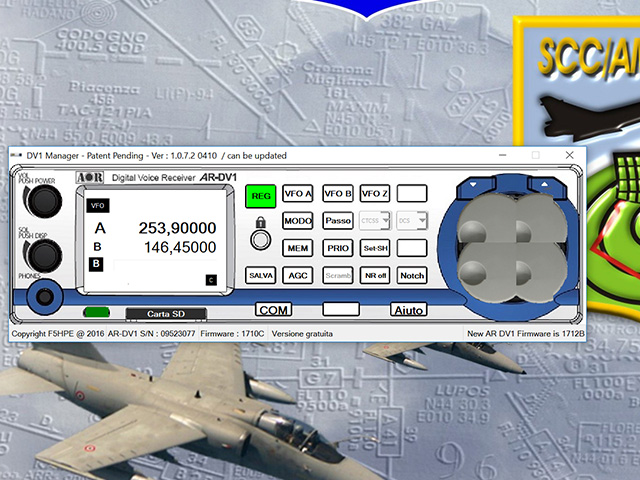Click the AR-DV1 S/N : 09523077 status text

[151, 334]
